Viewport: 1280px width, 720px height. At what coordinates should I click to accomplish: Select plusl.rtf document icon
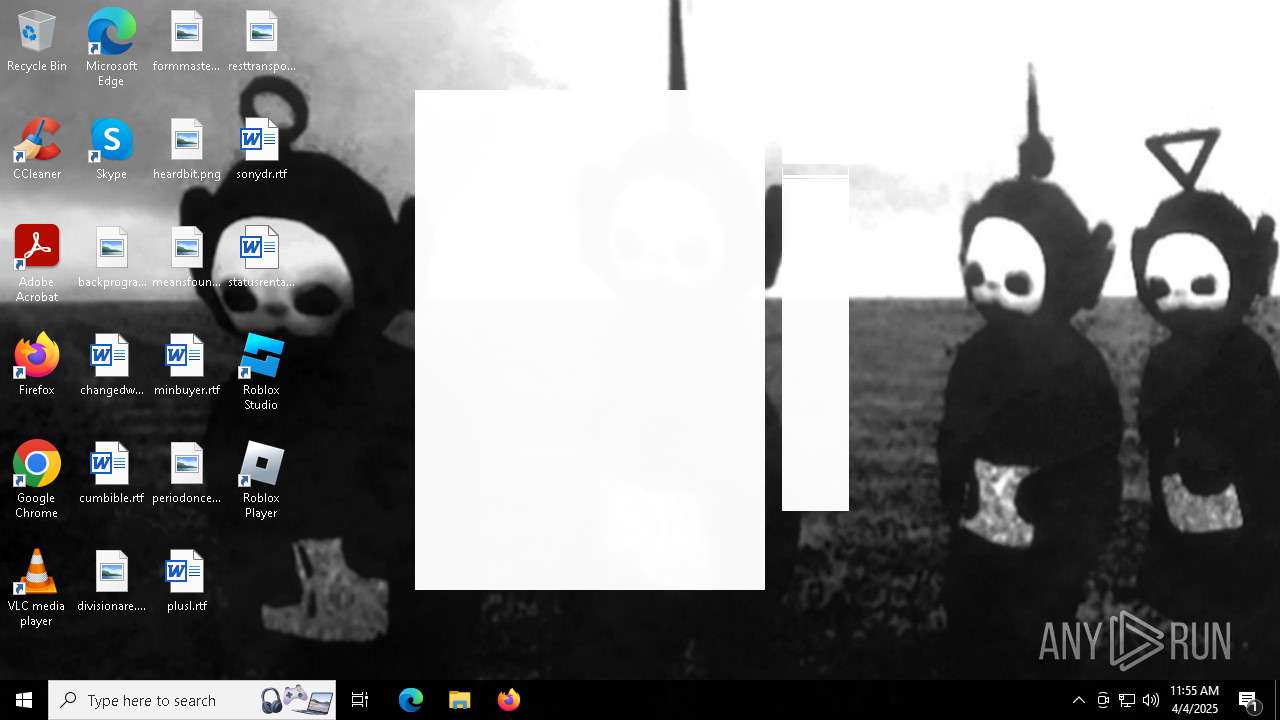coord(186,582)
